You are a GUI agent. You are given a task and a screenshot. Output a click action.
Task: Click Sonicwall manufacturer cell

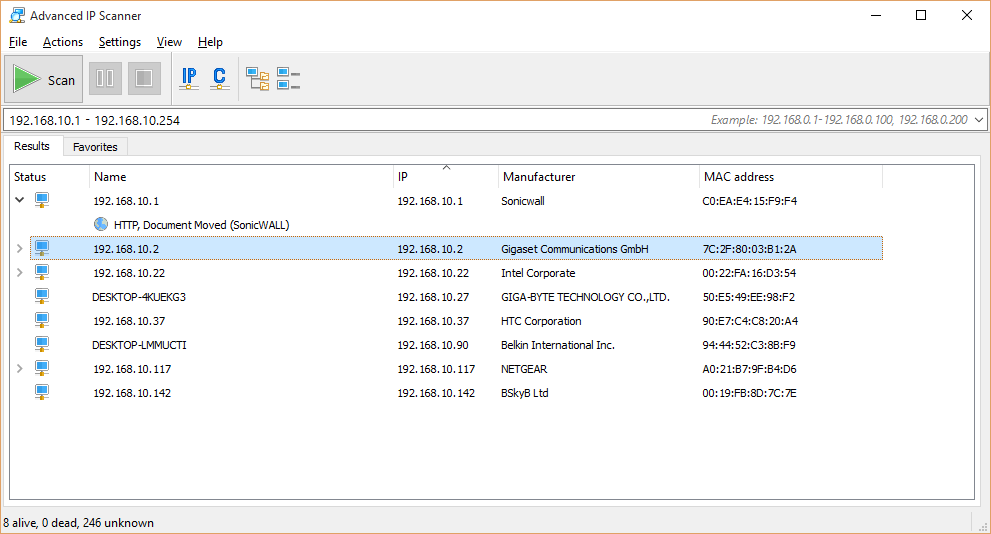pyautogui.click(x=523, y=201)
